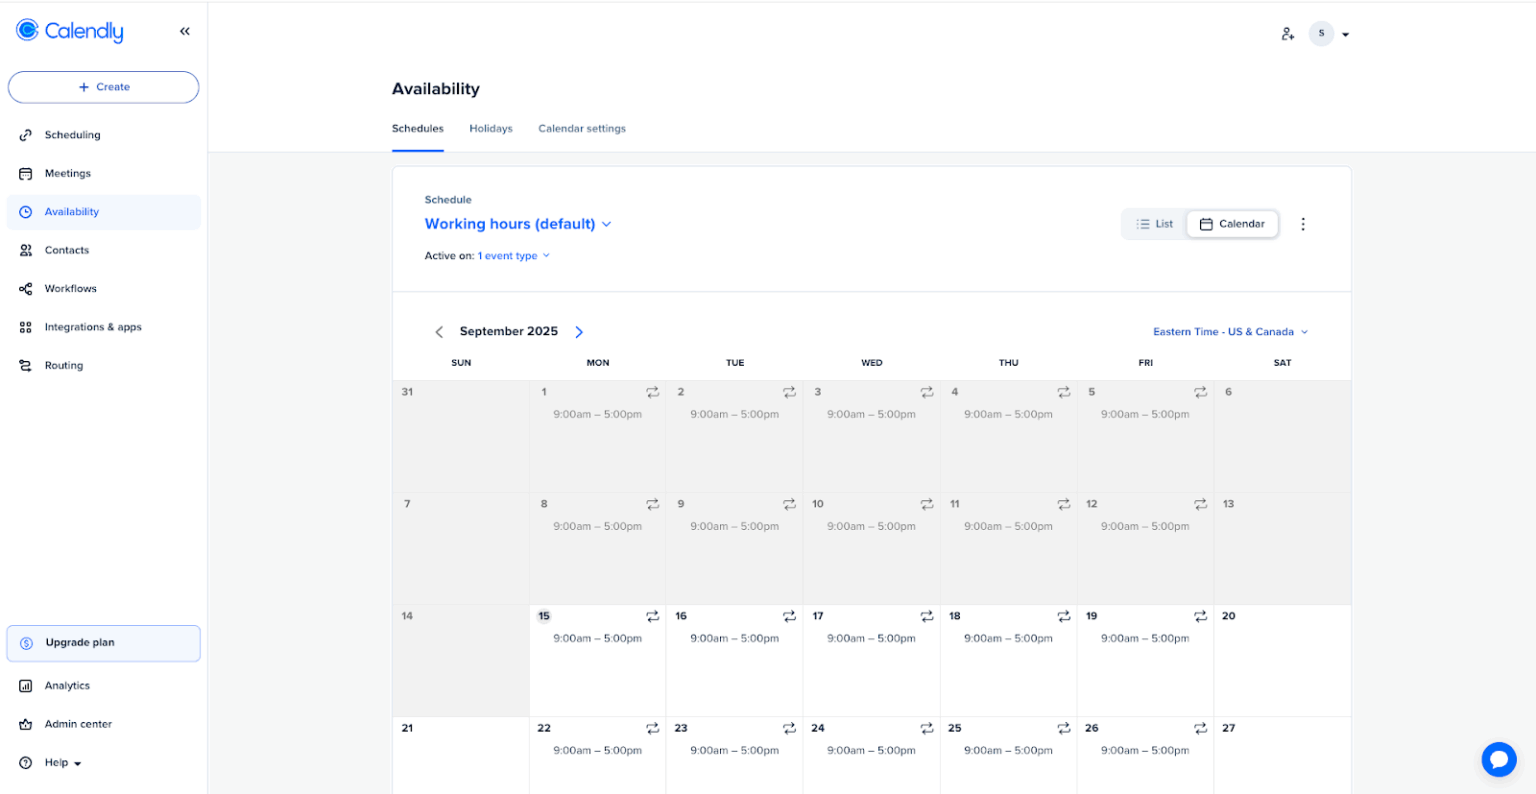Viewport: 1536px width, 794px height.
Task: Click the September 2025 month label
Action: (509, 332)
